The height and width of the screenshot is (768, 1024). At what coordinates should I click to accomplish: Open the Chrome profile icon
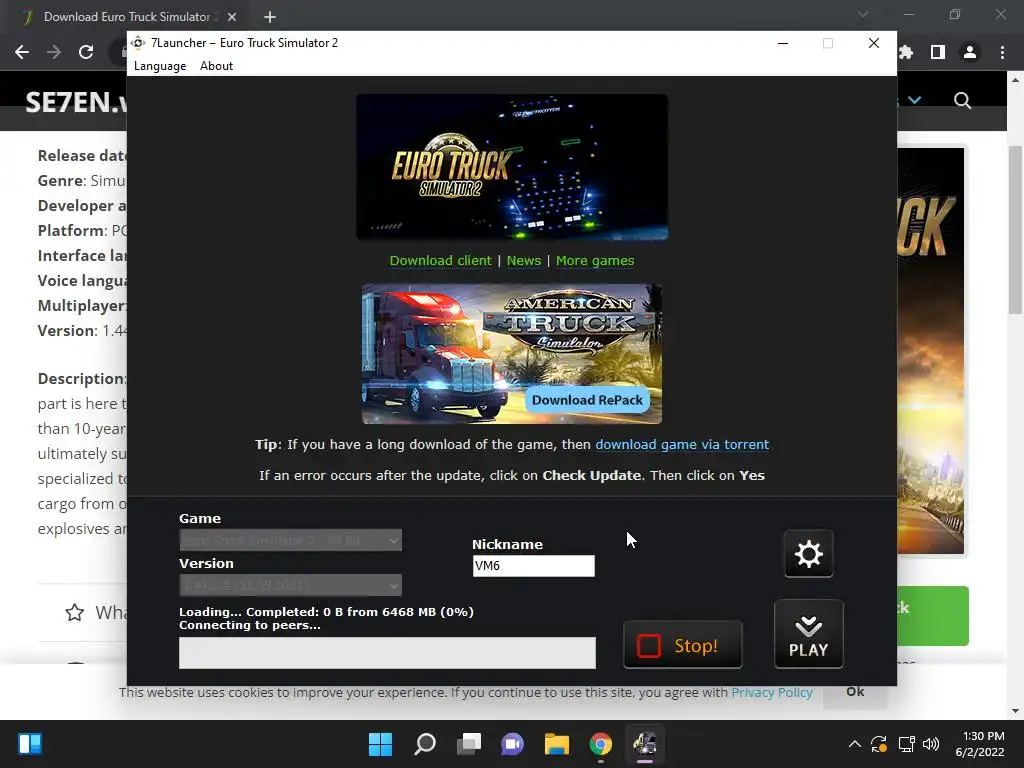[x=970, y=52]
